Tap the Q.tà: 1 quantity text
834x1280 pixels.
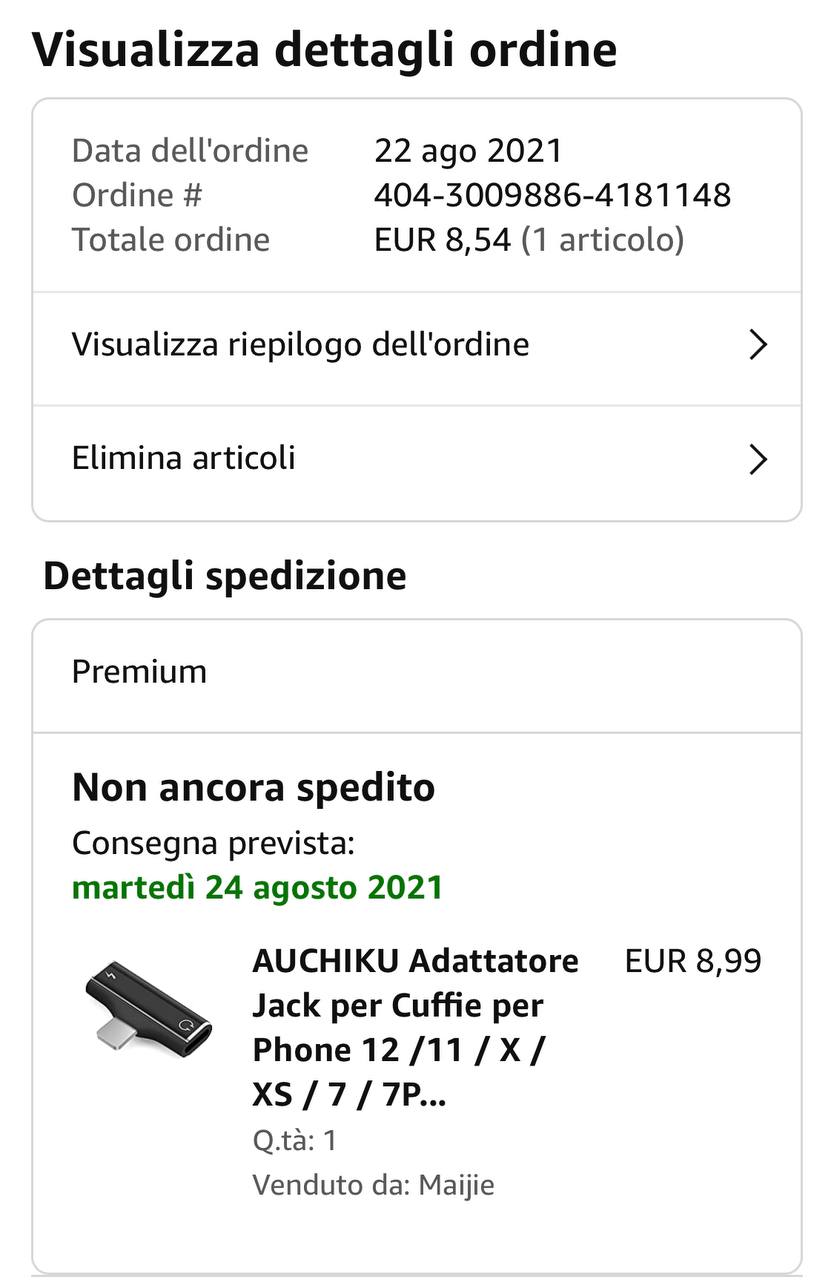[x=294, y=1141]
